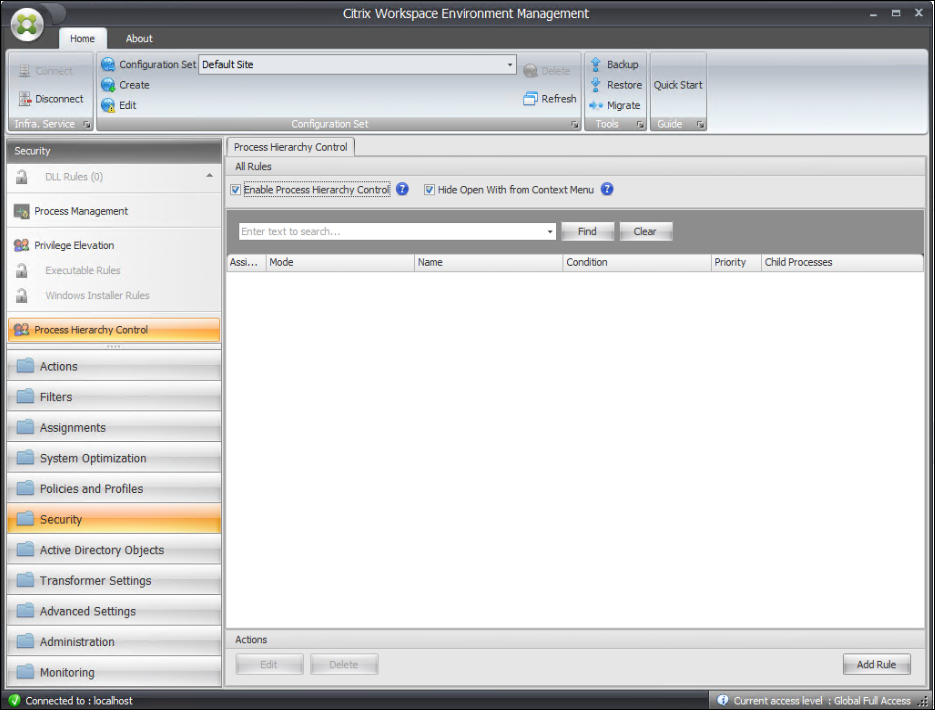
Task: Sort by the Condition column header
Action: pyautogui.click(x=637, y=262)
